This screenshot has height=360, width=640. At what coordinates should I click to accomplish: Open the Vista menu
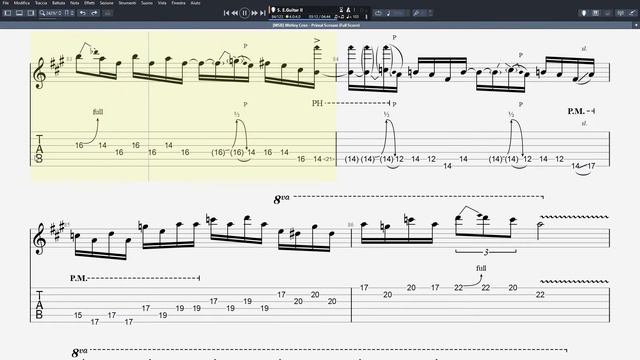coord(162,3)
